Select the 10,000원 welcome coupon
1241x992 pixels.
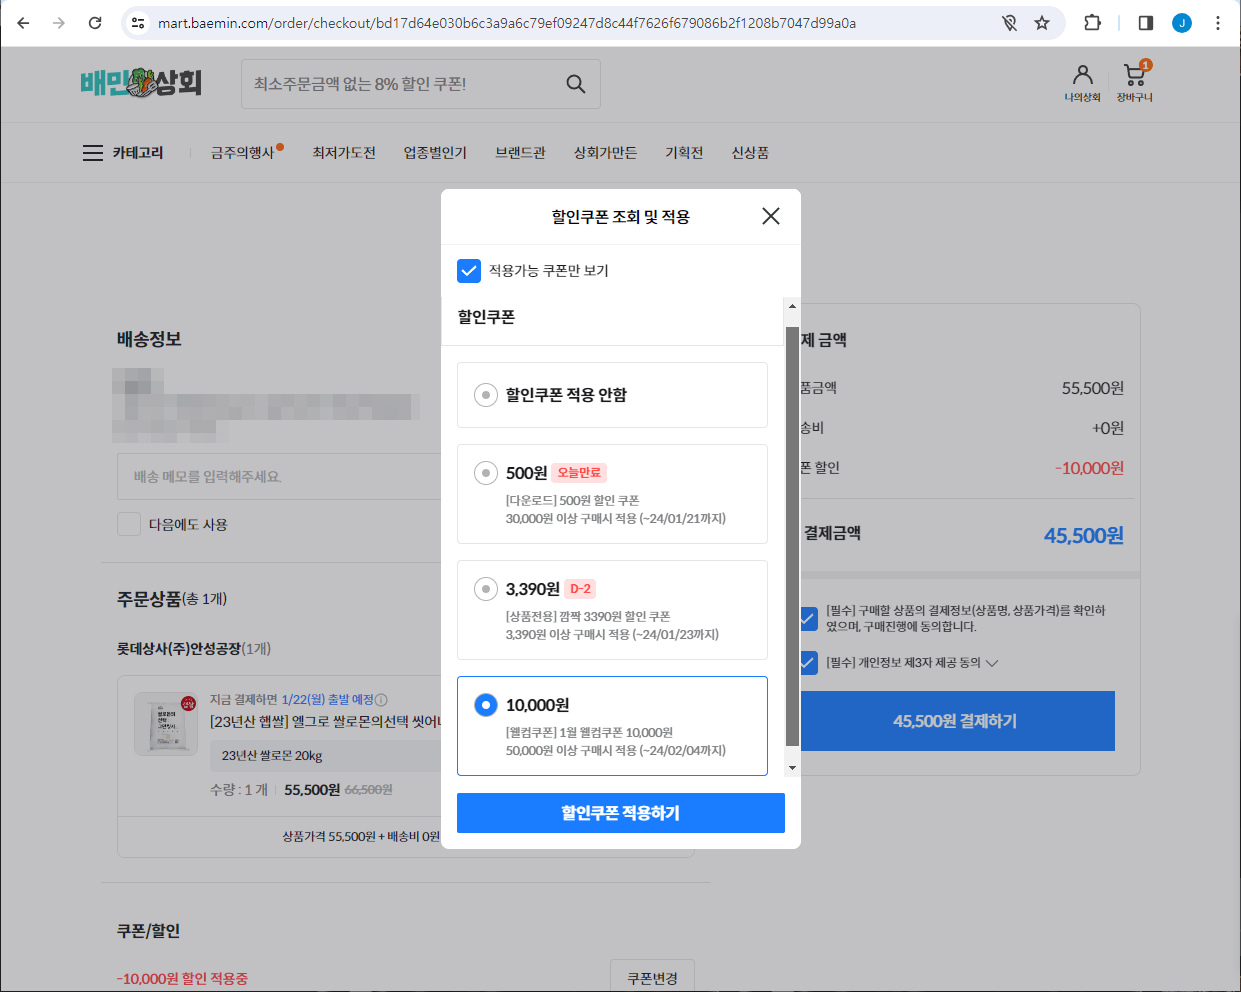pyautogui.click(x=485, y=704)
